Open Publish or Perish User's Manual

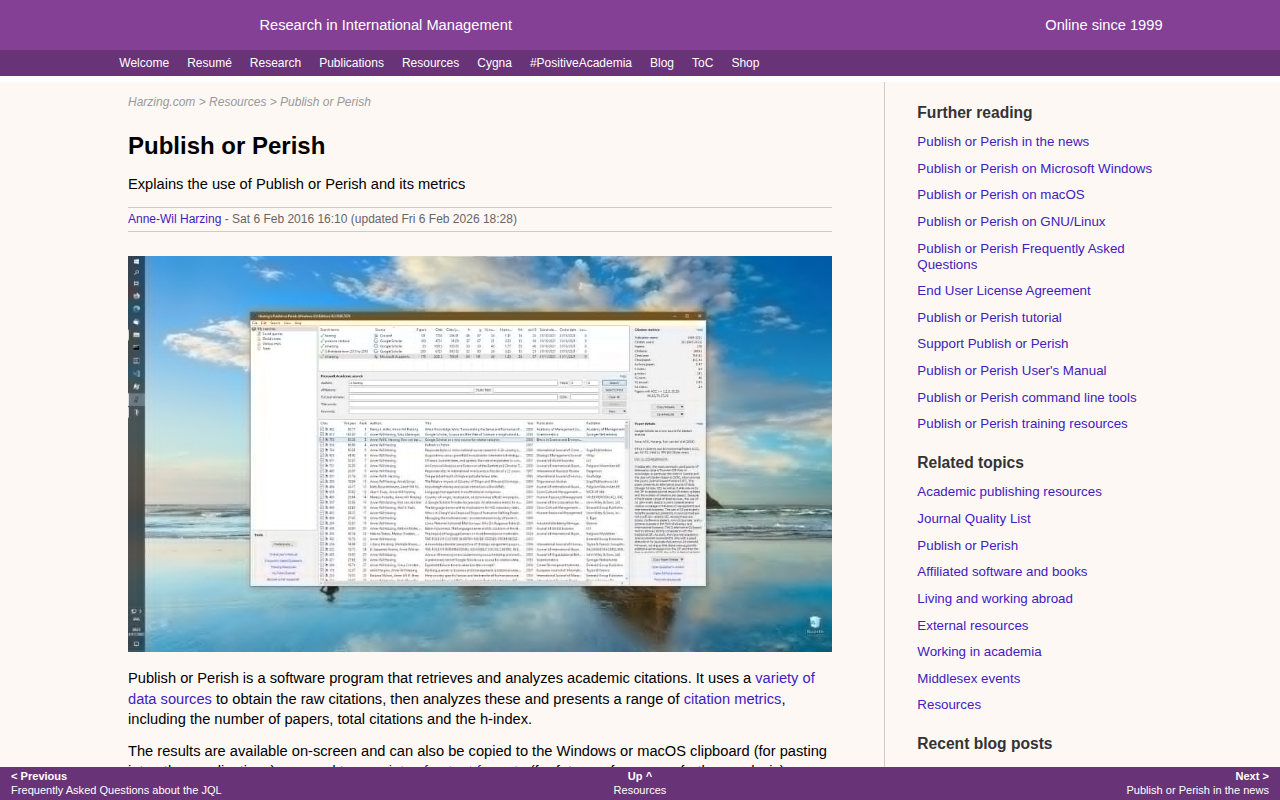pyautogui.click(x=1012, y=371)
